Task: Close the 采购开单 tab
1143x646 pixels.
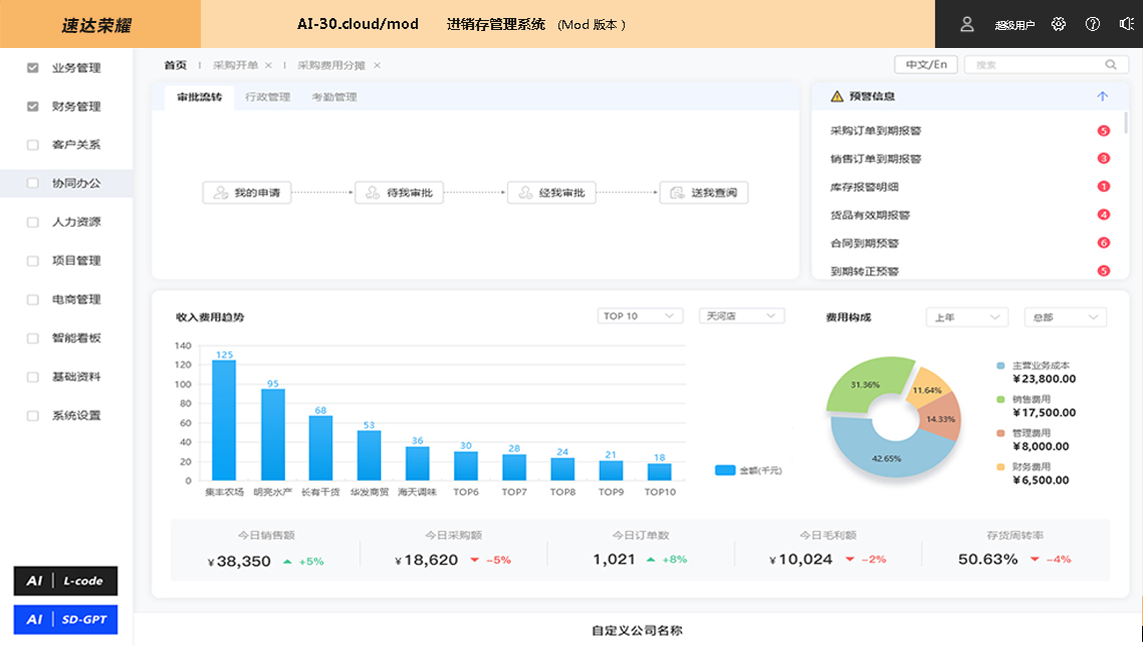Action: 268,66
